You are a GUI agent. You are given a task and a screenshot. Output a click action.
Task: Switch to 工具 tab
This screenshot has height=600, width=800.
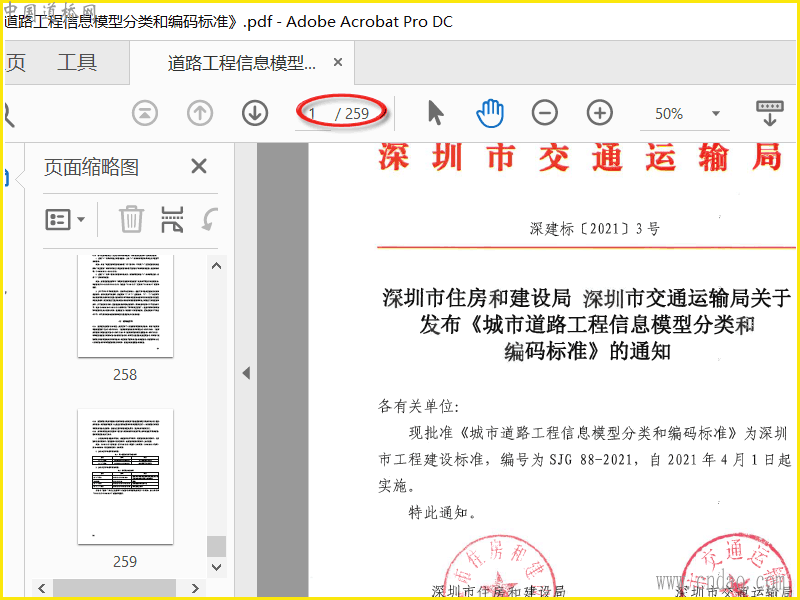click(x=77, y=63)
